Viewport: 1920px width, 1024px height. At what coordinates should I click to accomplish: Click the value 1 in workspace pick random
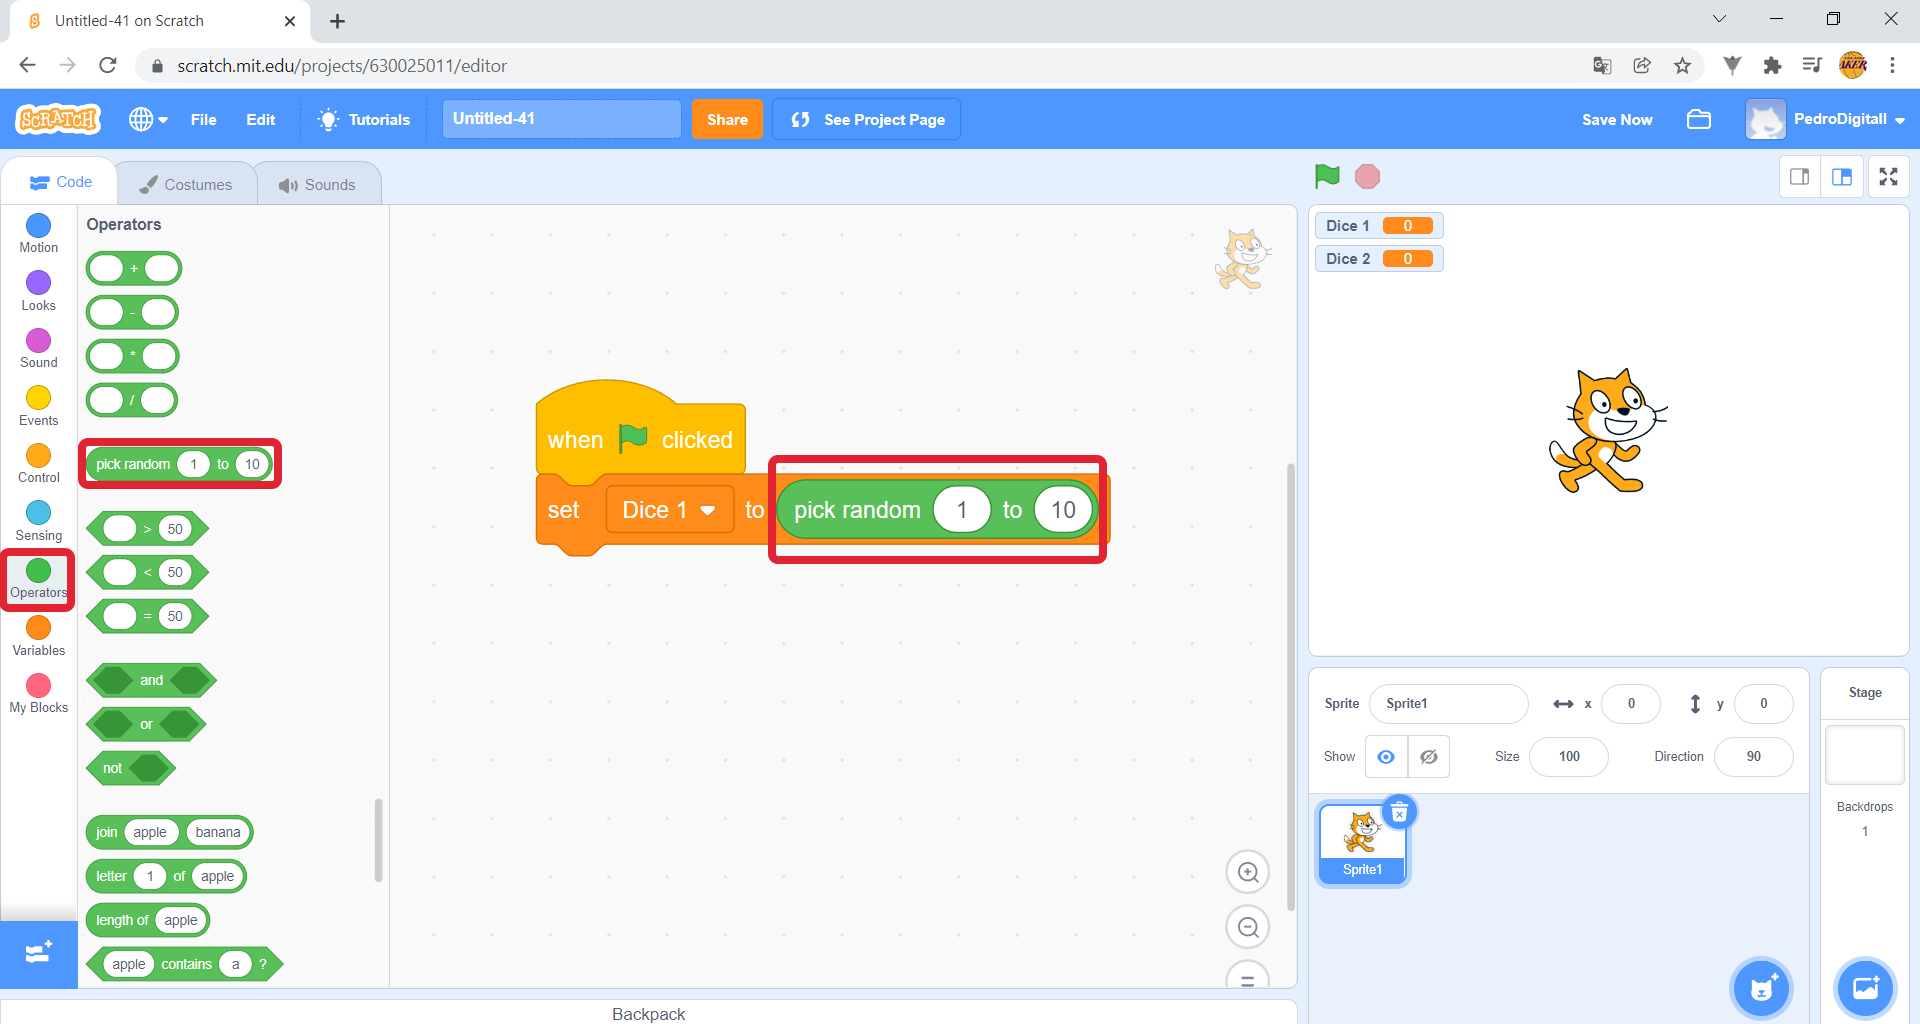coord(962,510)
